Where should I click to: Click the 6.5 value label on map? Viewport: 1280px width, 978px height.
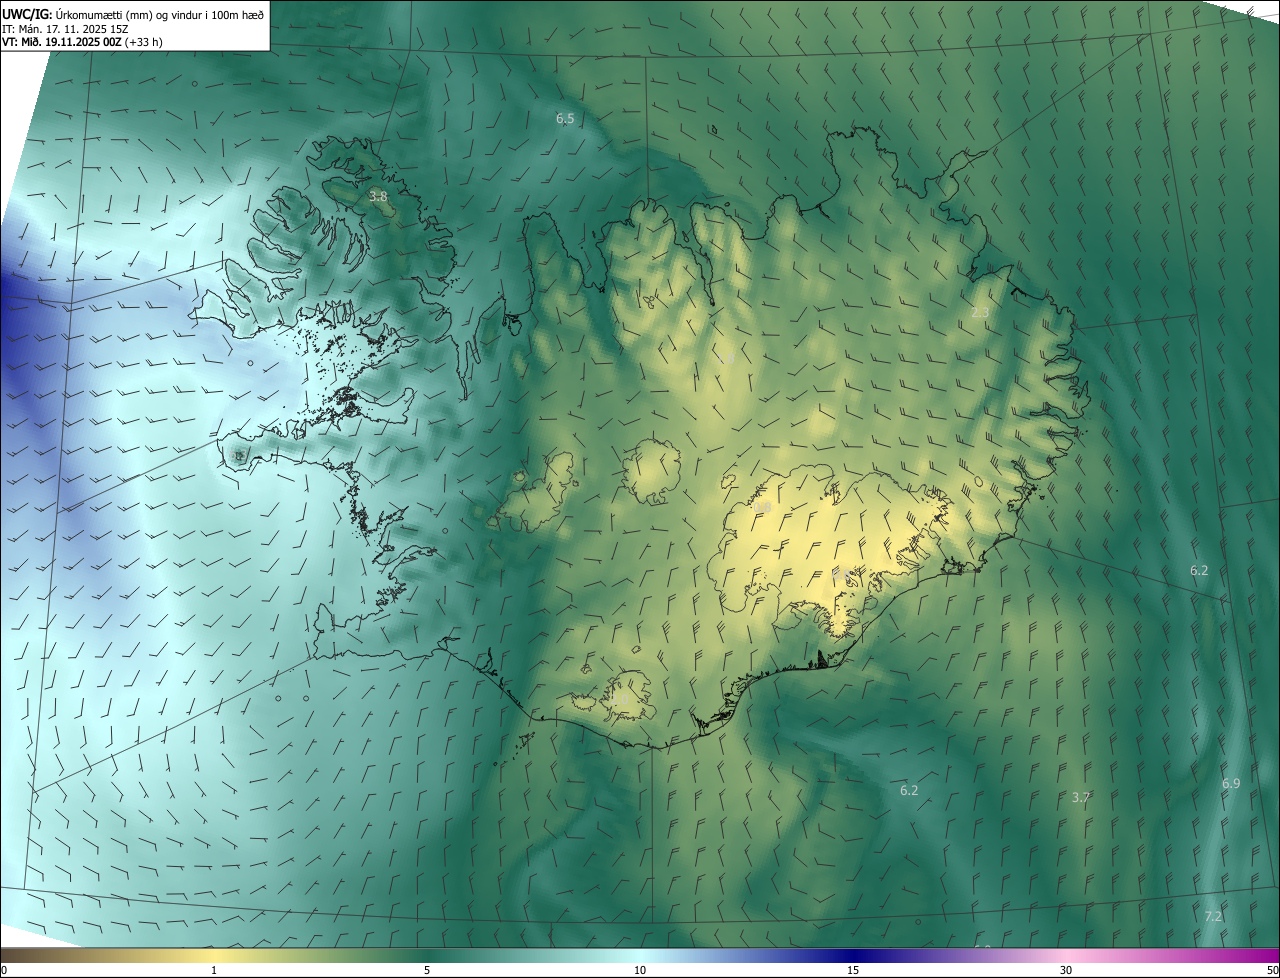[x=565, y=119]
